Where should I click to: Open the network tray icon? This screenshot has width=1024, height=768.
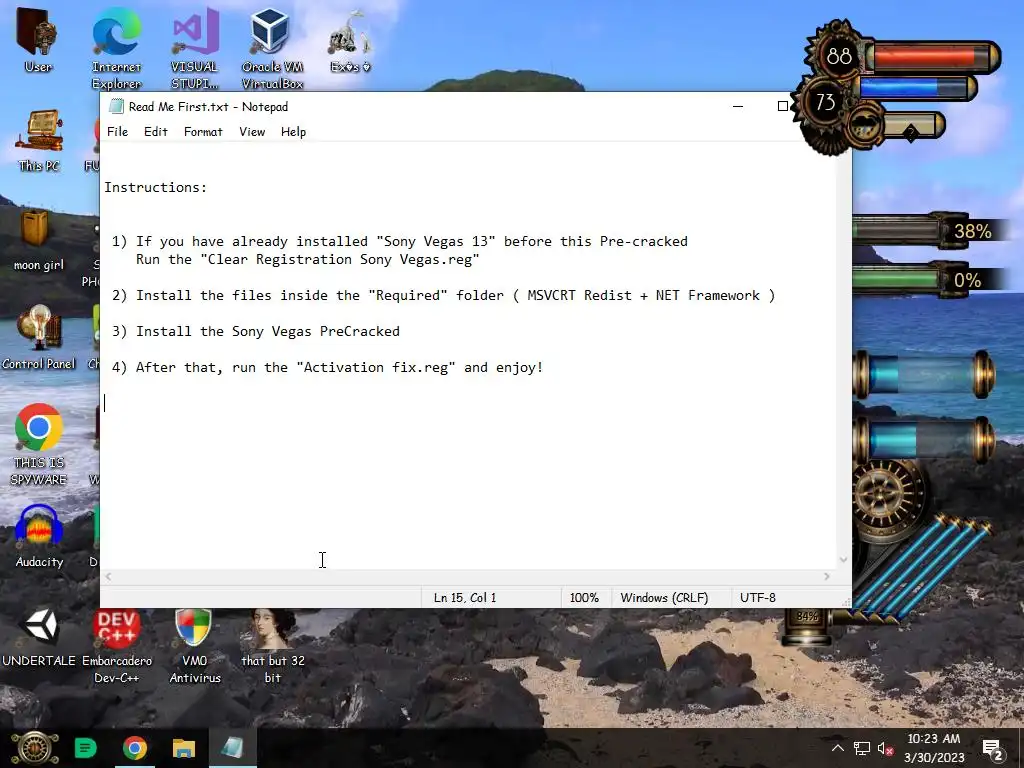coord(861,748)
